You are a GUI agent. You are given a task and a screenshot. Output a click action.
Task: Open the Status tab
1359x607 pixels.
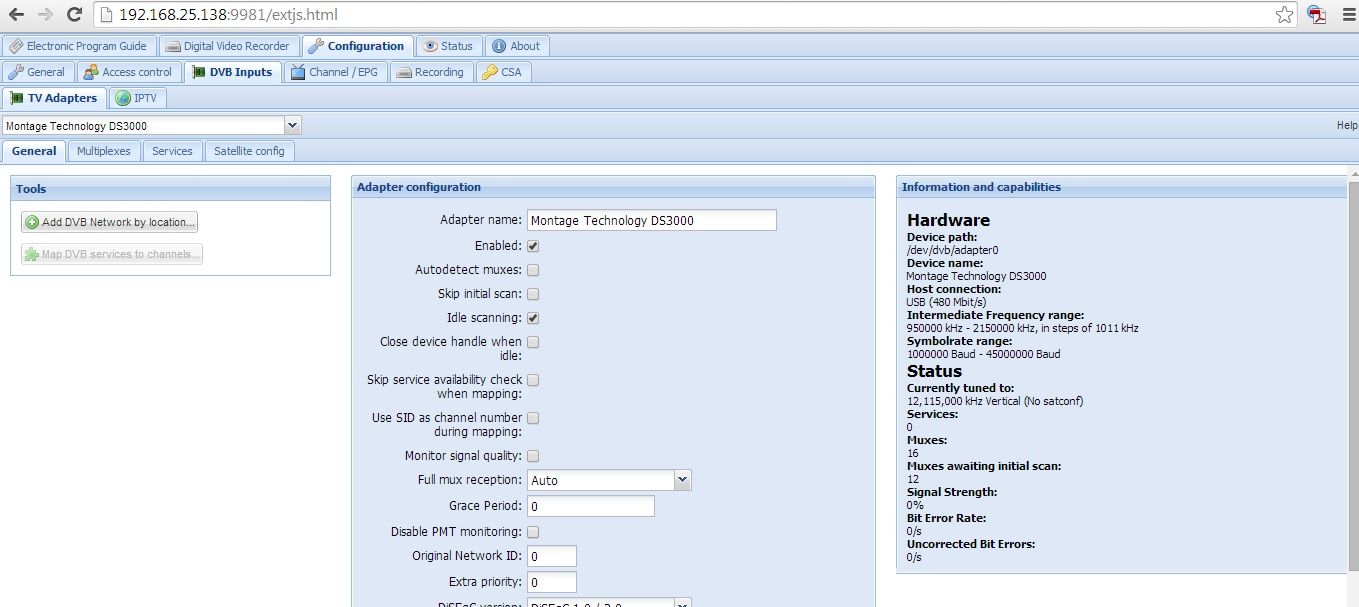click(x=448, y=46)
